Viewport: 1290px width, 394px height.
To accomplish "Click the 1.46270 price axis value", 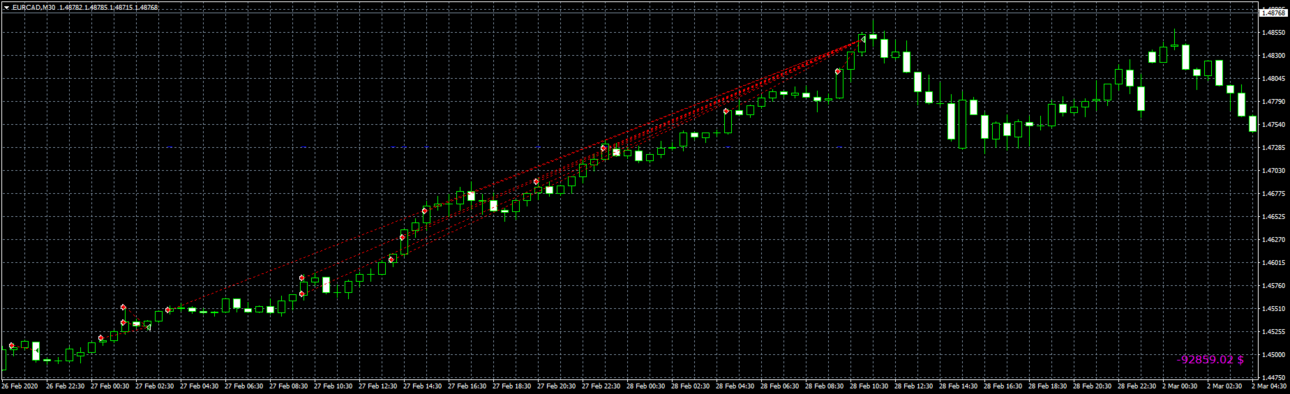I will [1274, 240].
